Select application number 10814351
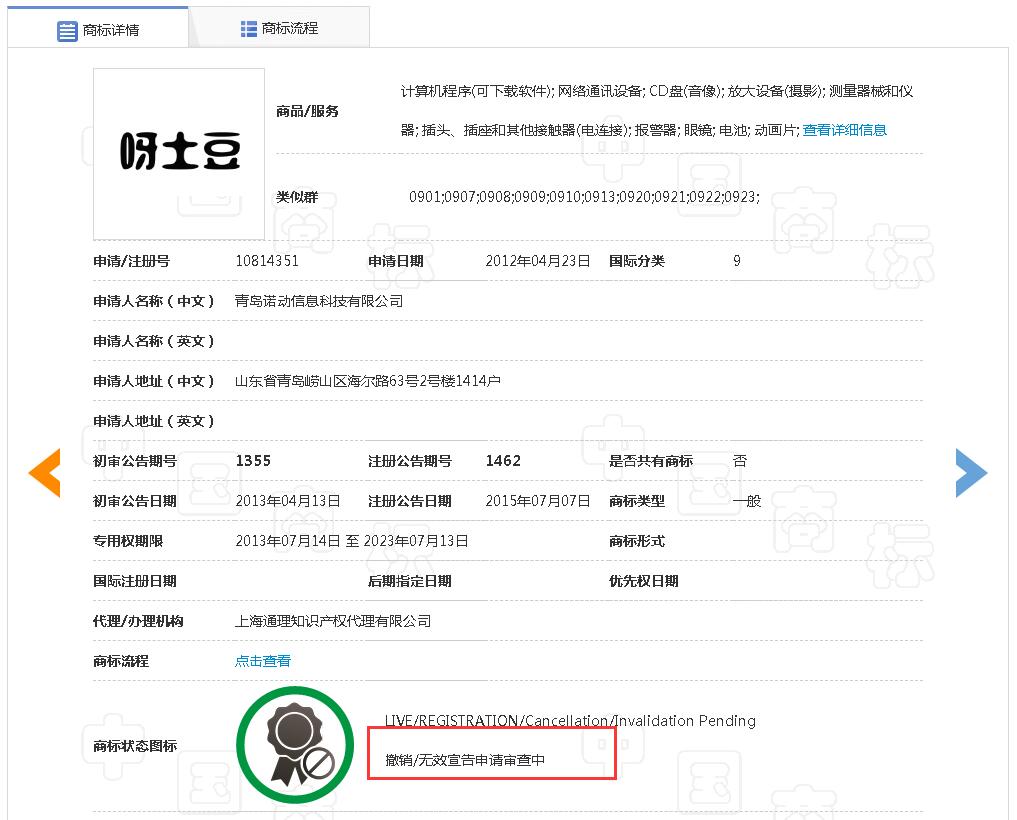The height and width of the screenshot is (820, 1017). (267, 261)
